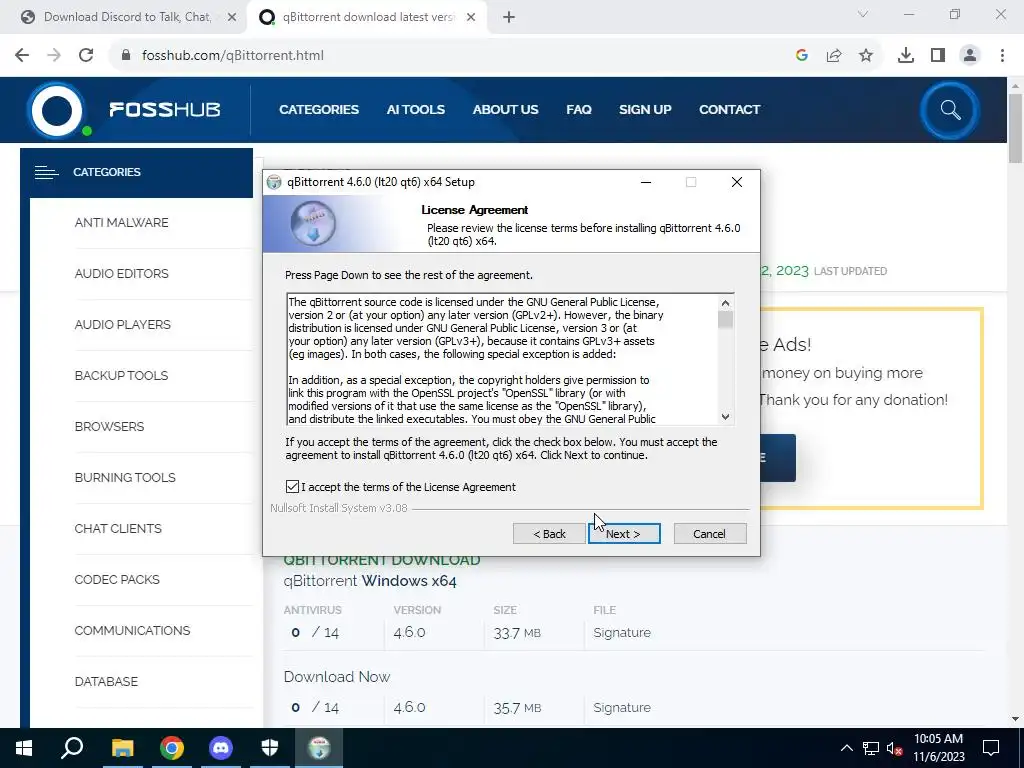Select DATABASE category

tap(106, 681)
